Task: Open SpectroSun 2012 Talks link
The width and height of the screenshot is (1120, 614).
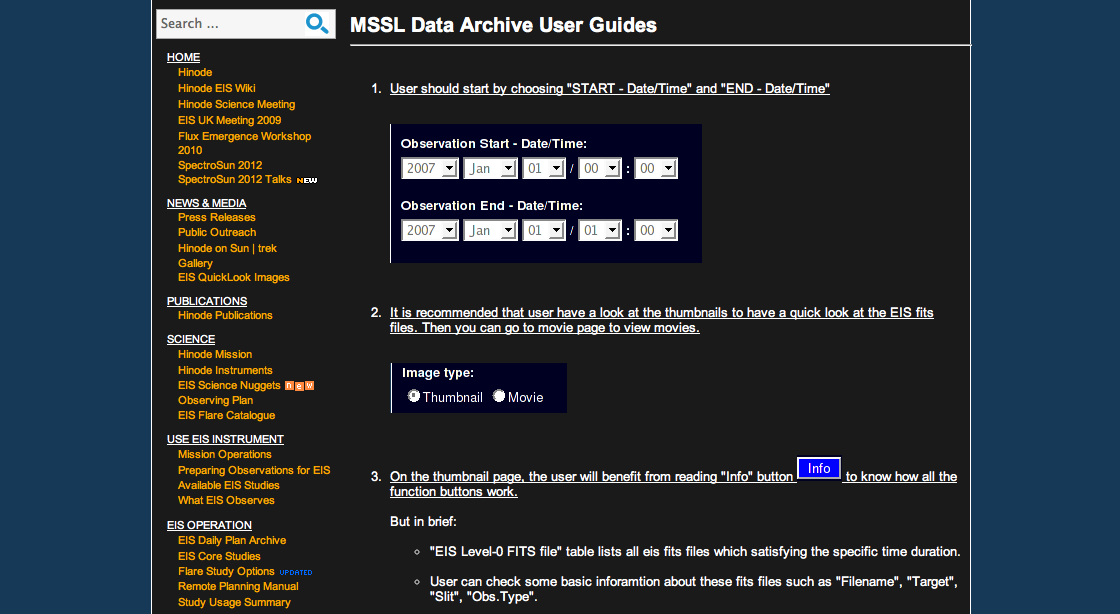Action: (235, 180)
